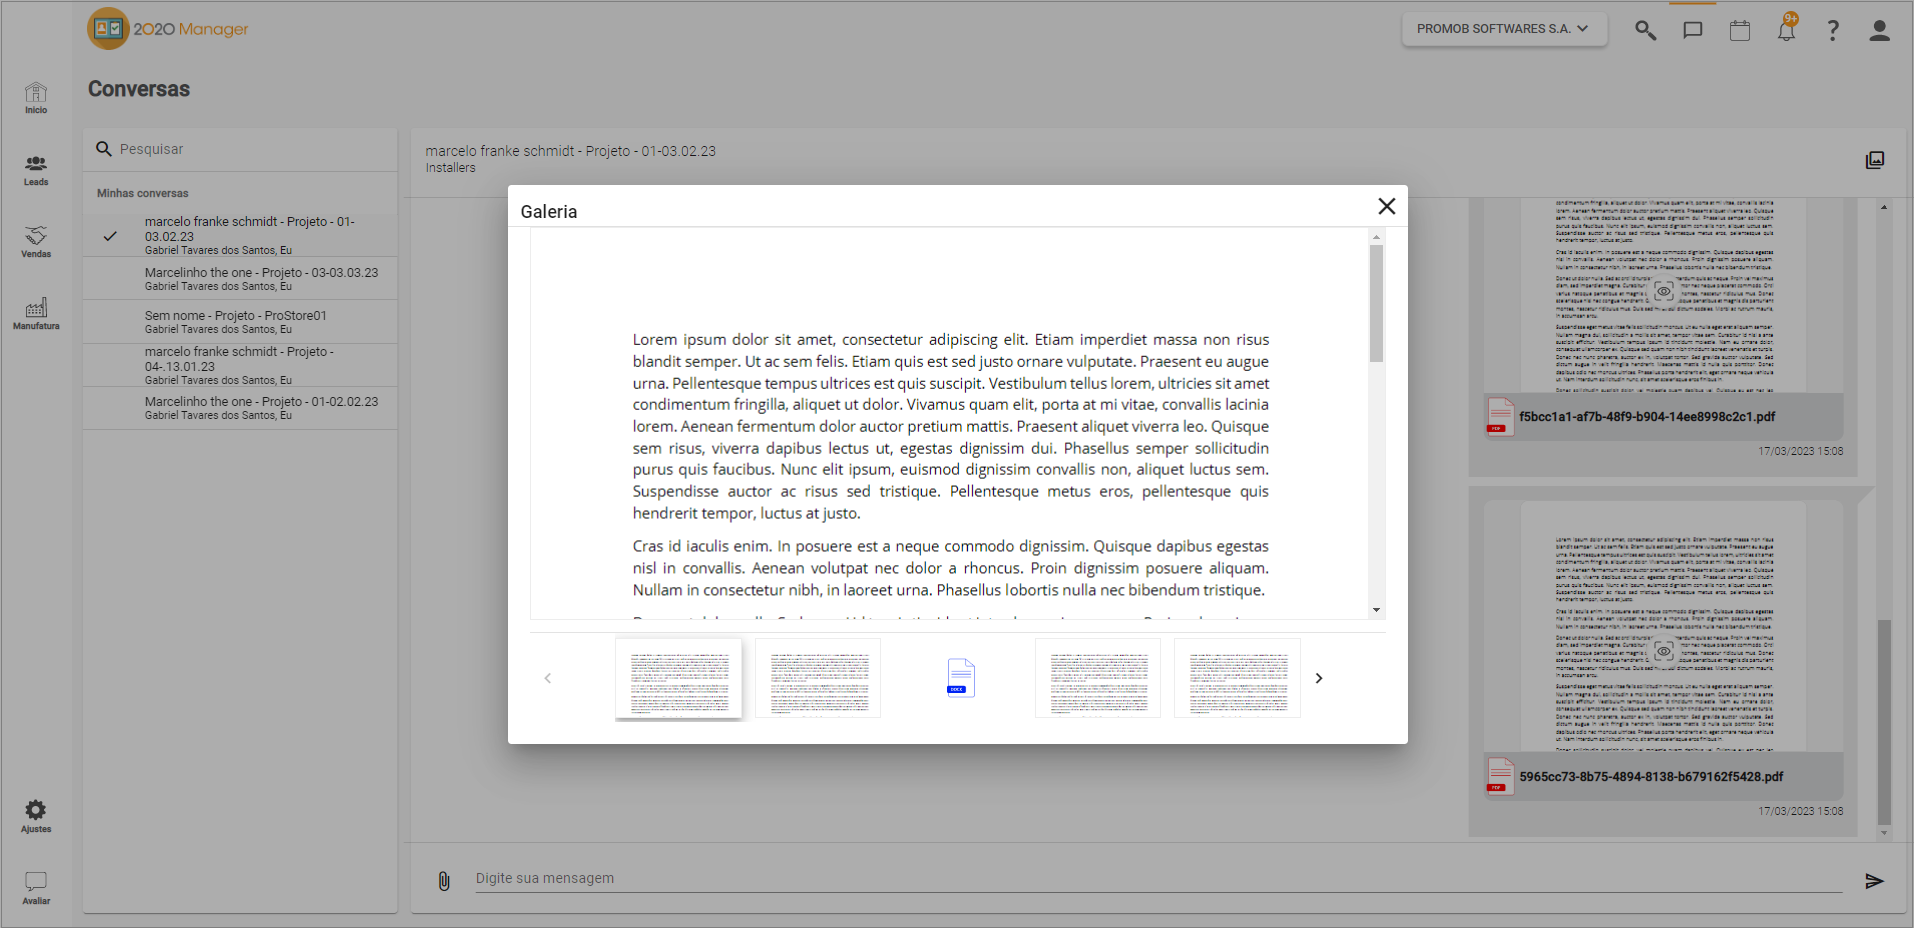Open Ajustes settings

(x=36, y=817)
